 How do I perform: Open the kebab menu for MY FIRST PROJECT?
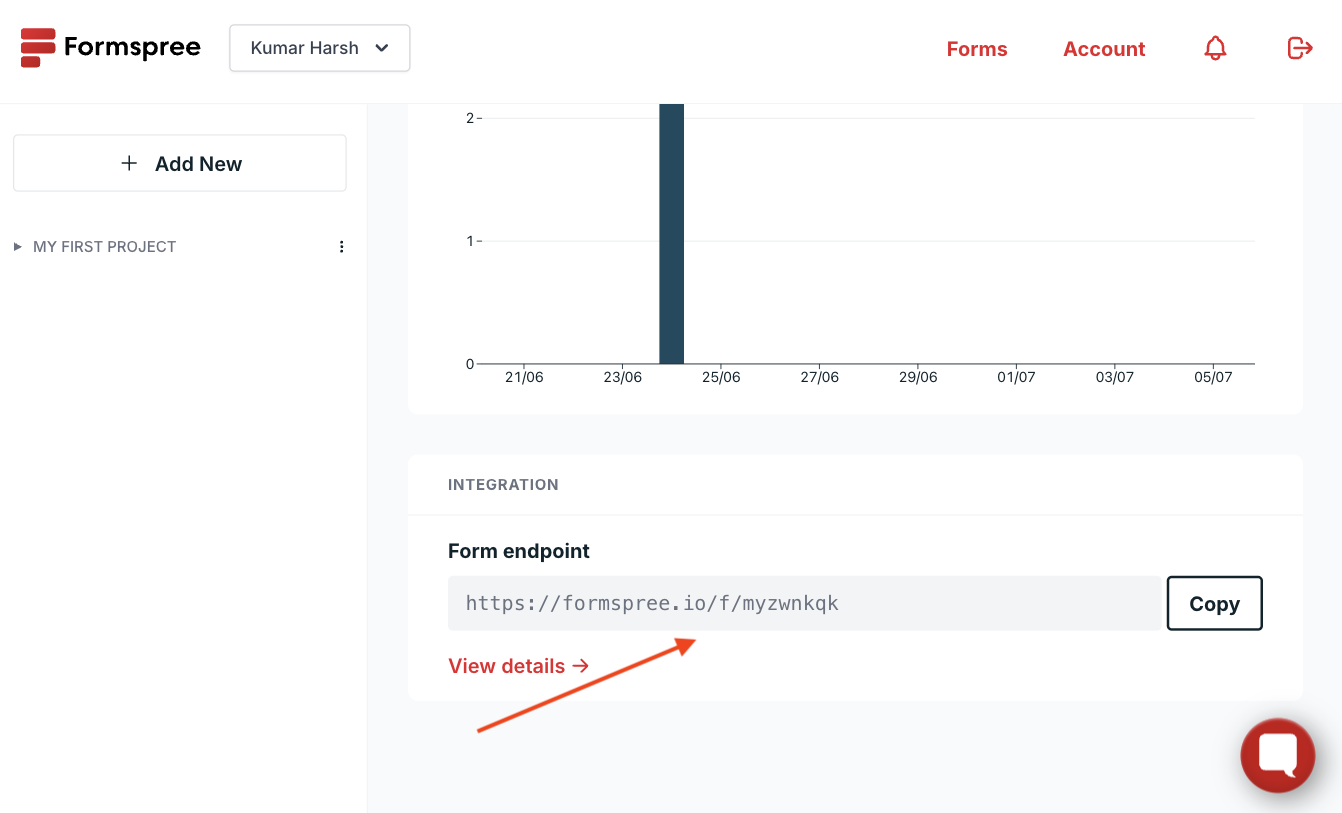pos(341,246)
